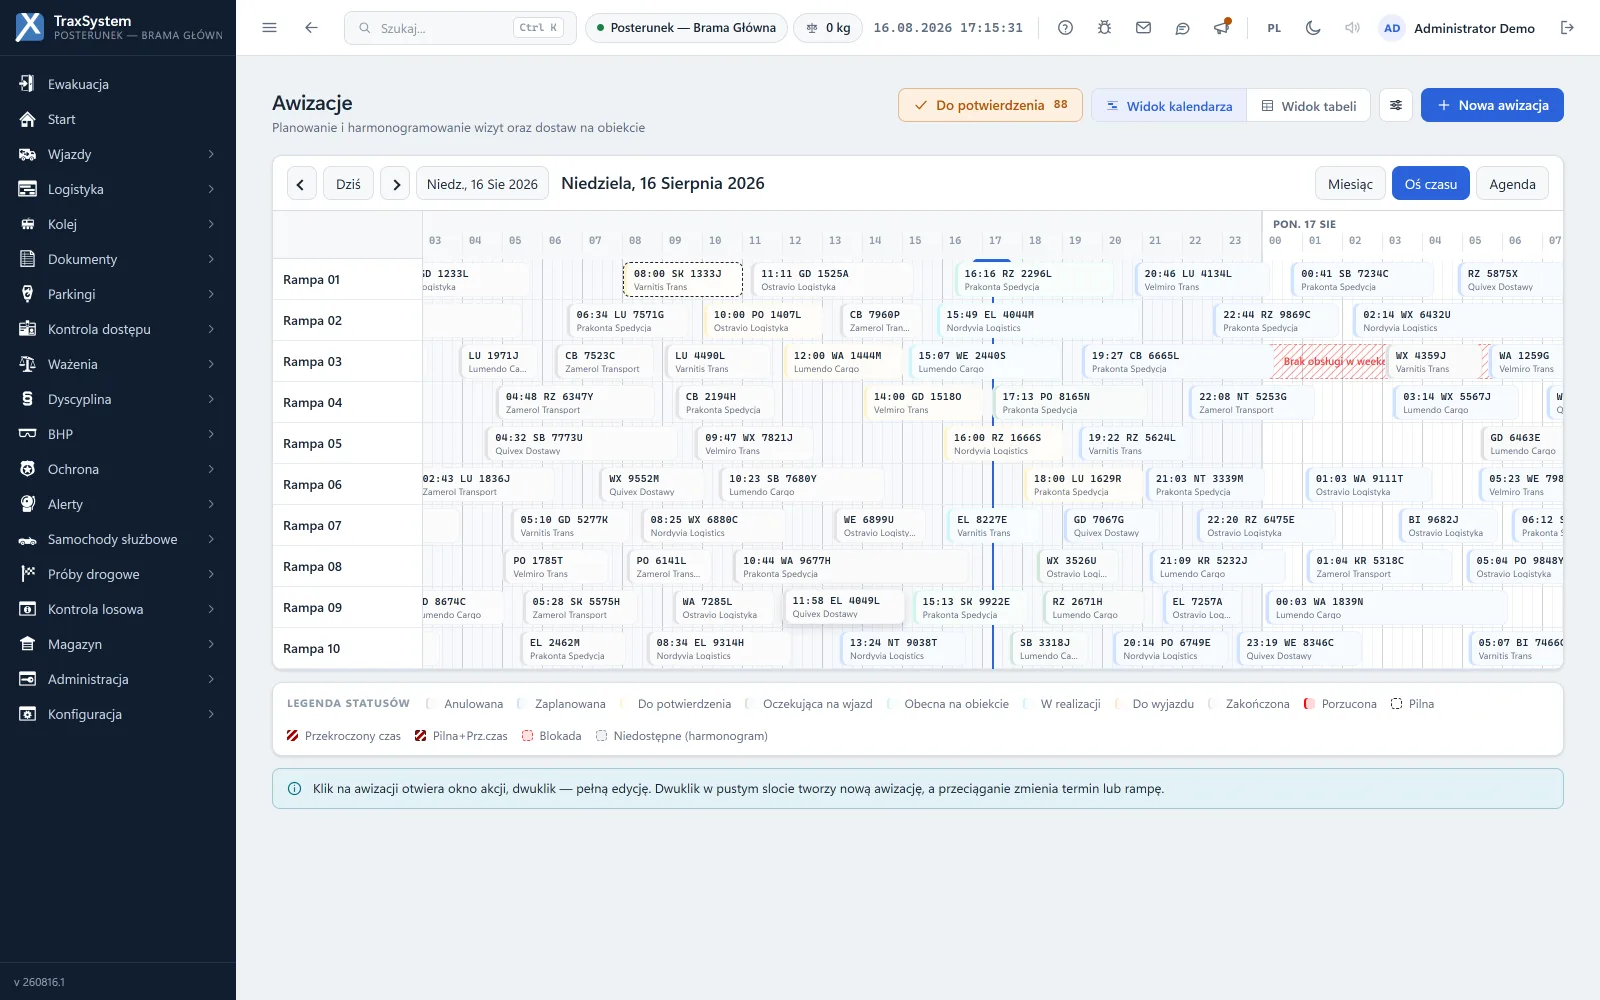Open calendar filter settings icon
Screen dimensions: 1600x1000
[x=1396, y=105]
